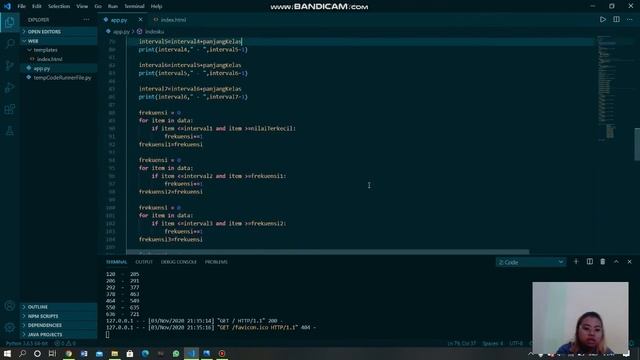This screenshot has width=640, height=360.
Task: Open the Edit menu
Action: [37, 6]
